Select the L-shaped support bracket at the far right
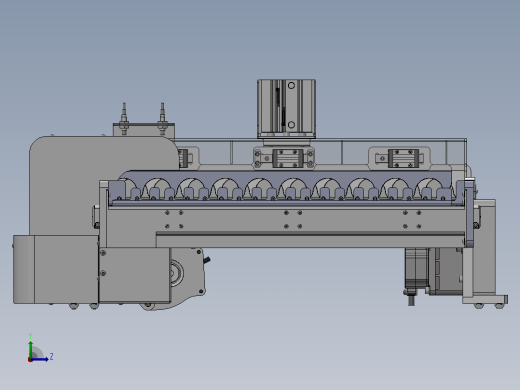The width and height of the screenshot is (520, 390). pyautogui.click(x=484, y=252)
